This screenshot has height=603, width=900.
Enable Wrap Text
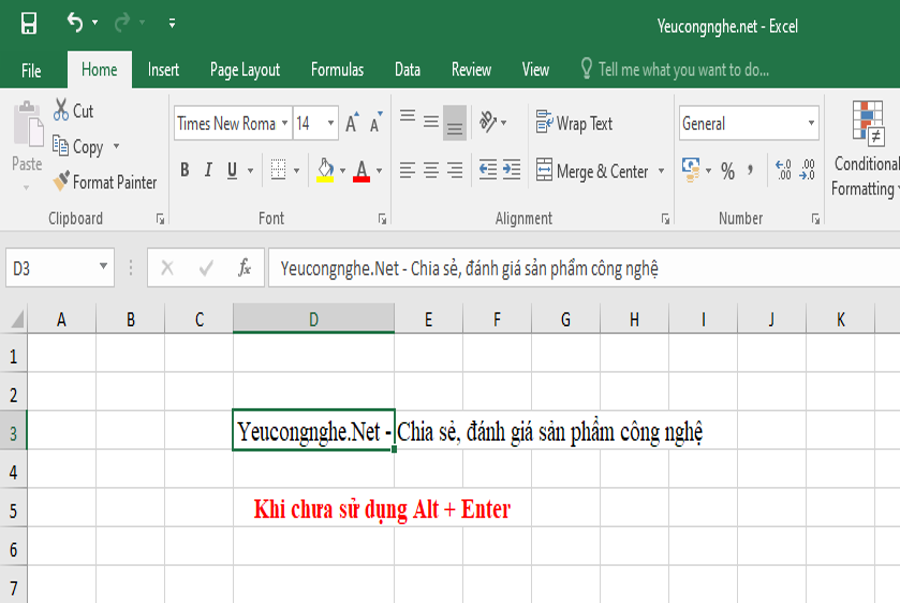point(574,123)
